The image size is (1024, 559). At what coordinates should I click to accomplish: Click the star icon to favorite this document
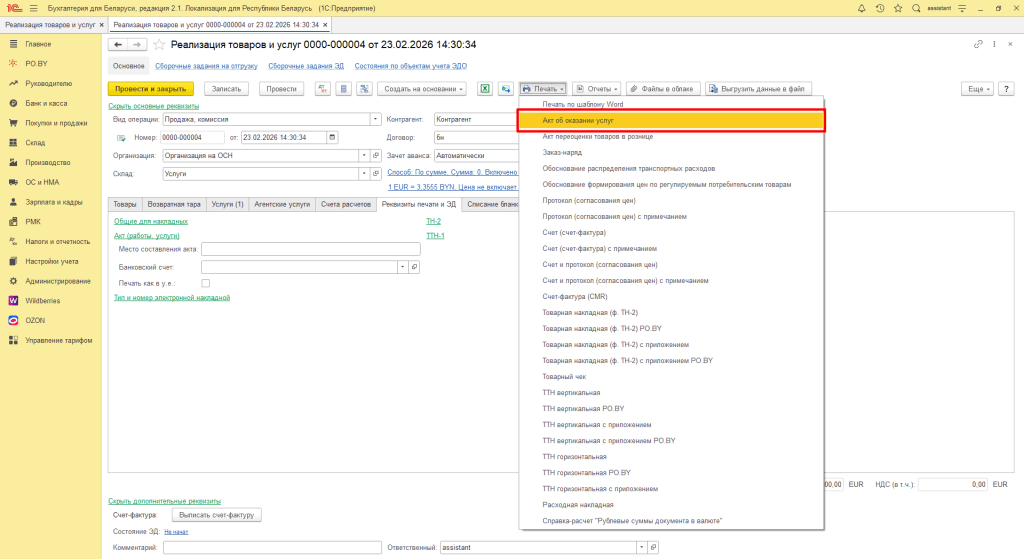pos(160,45)
